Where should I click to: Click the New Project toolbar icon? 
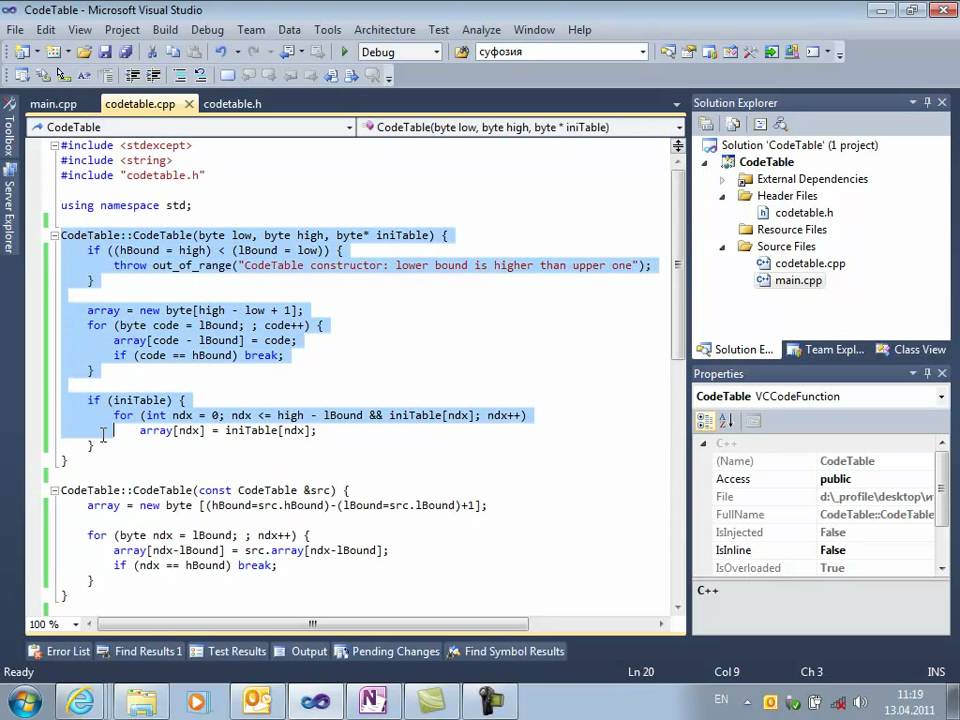[22, 52]
